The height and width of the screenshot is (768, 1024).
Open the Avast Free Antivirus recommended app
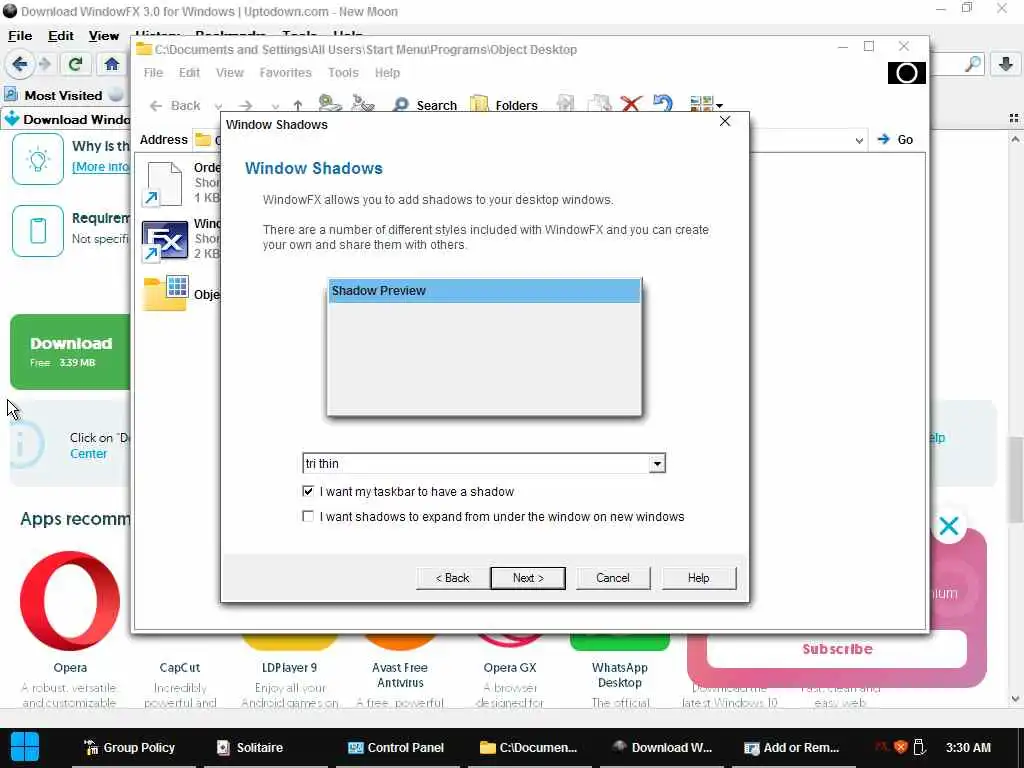400,675
